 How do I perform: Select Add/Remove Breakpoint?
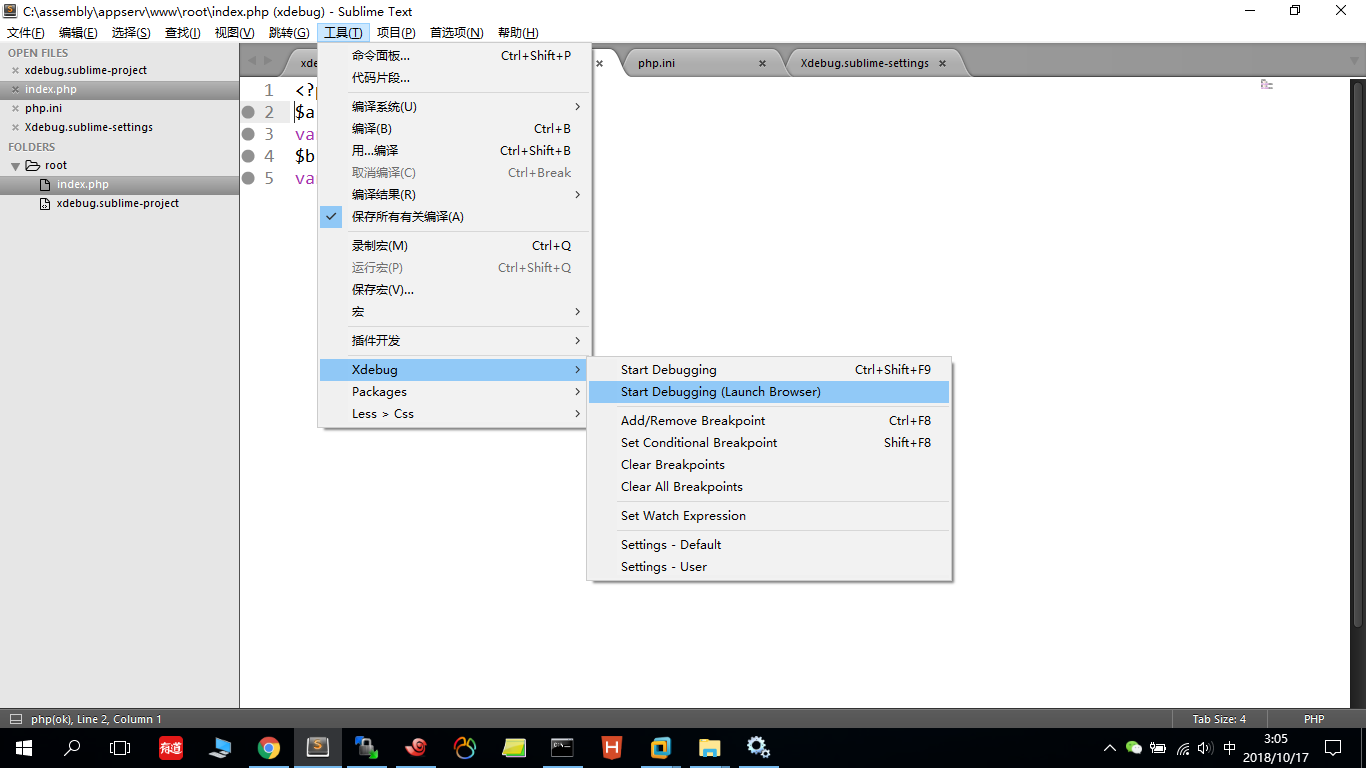coord(769,421)
